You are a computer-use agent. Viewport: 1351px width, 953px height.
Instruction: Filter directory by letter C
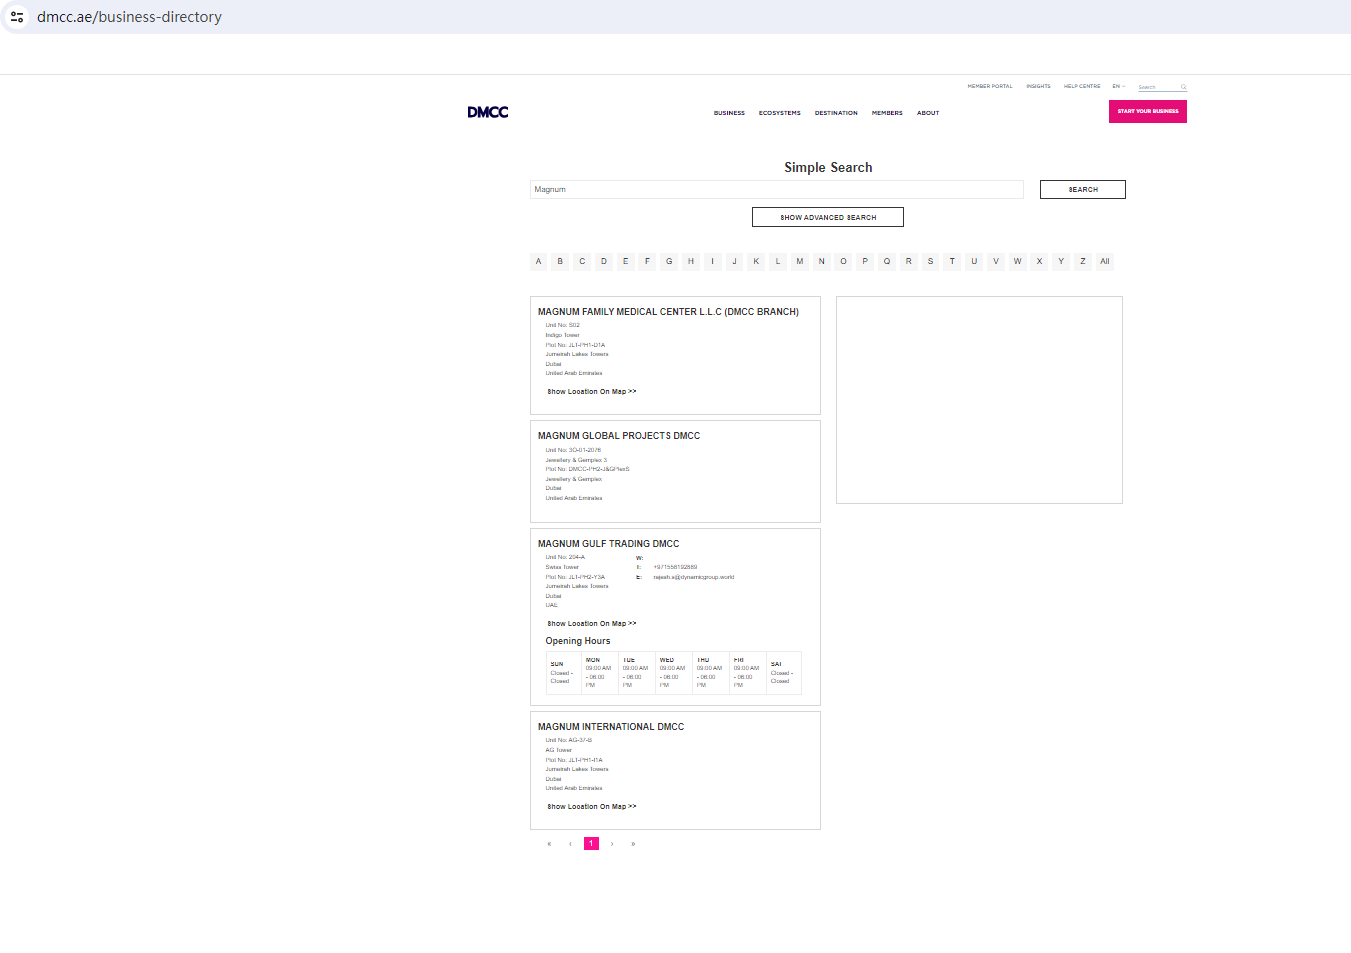coord(582,262)
